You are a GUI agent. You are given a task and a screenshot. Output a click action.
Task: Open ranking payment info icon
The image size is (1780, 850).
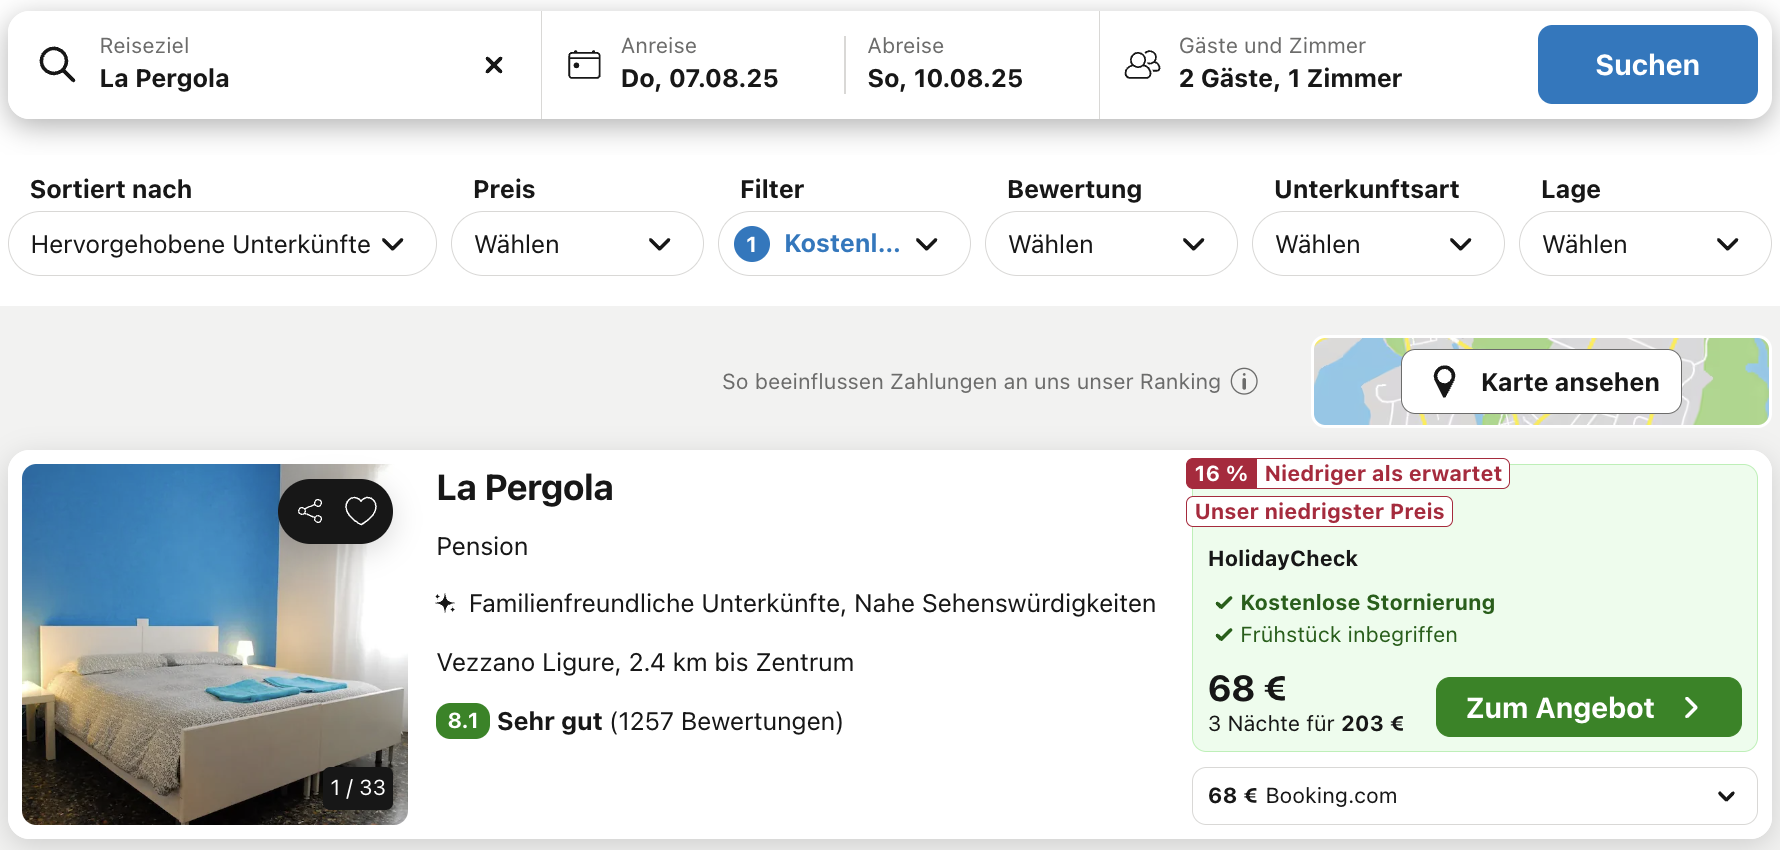(x=1244, y=382)
